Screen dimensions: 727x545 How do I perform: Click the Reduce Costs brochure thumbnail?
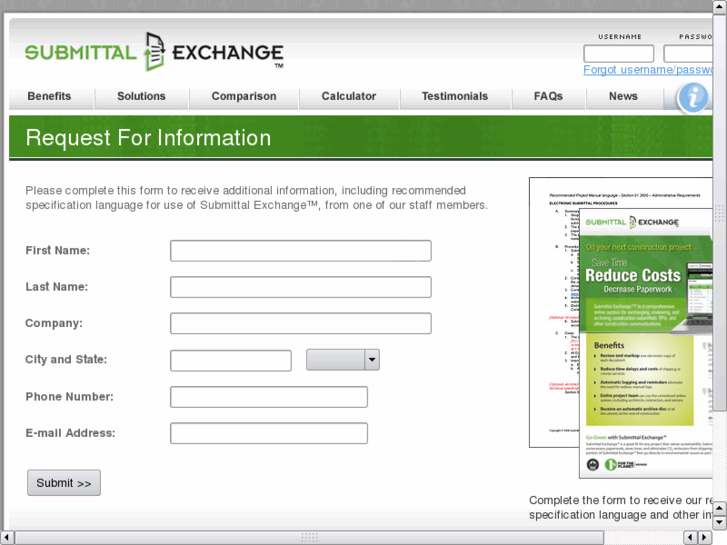click(645, 343)
